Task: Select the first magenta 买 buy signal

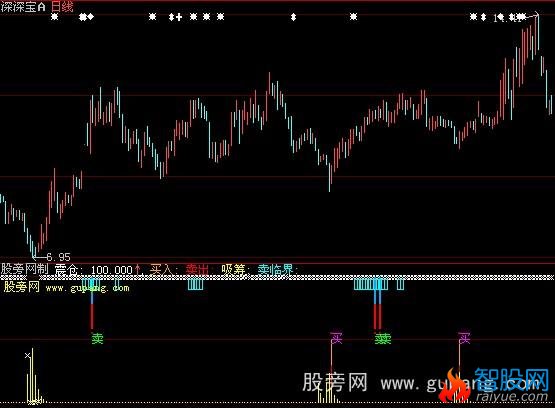Action: 337,338
